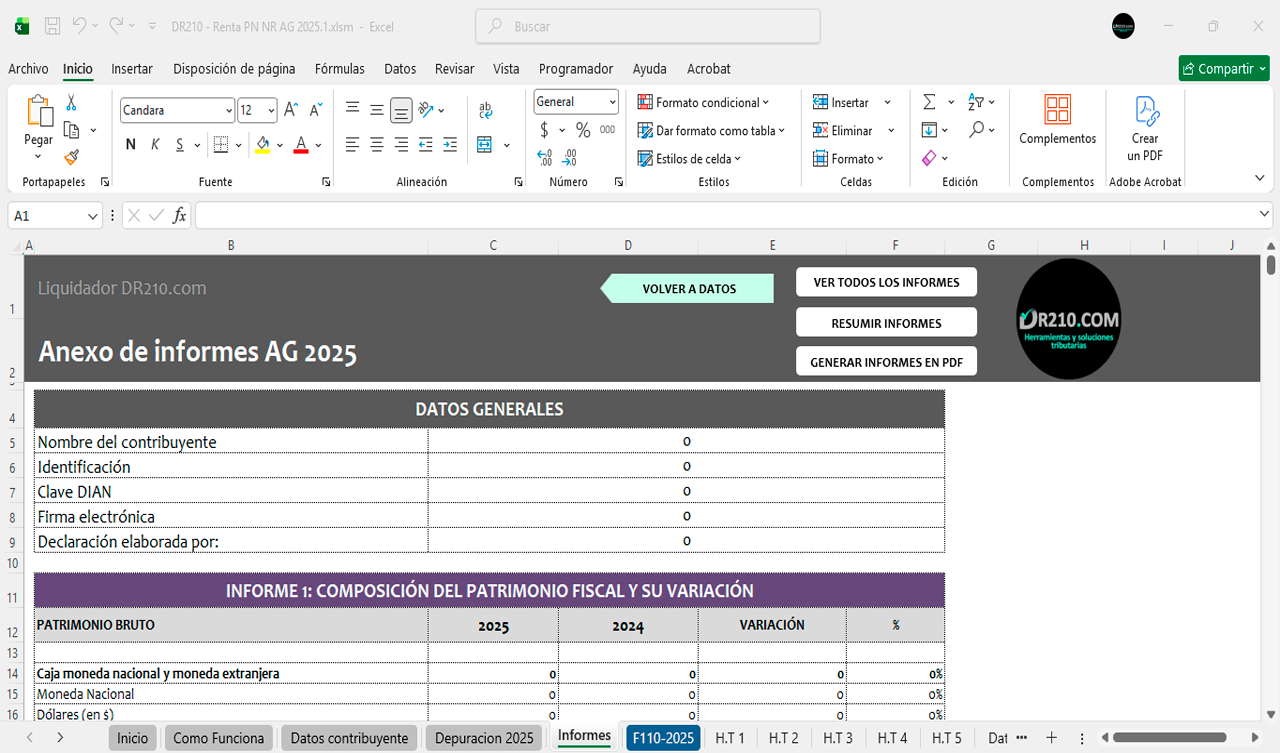Image resolution: width=1280 pixels, height=753 pixels.
Task: Open the Fórmulas ribbon tab
Action: point(339,69)
